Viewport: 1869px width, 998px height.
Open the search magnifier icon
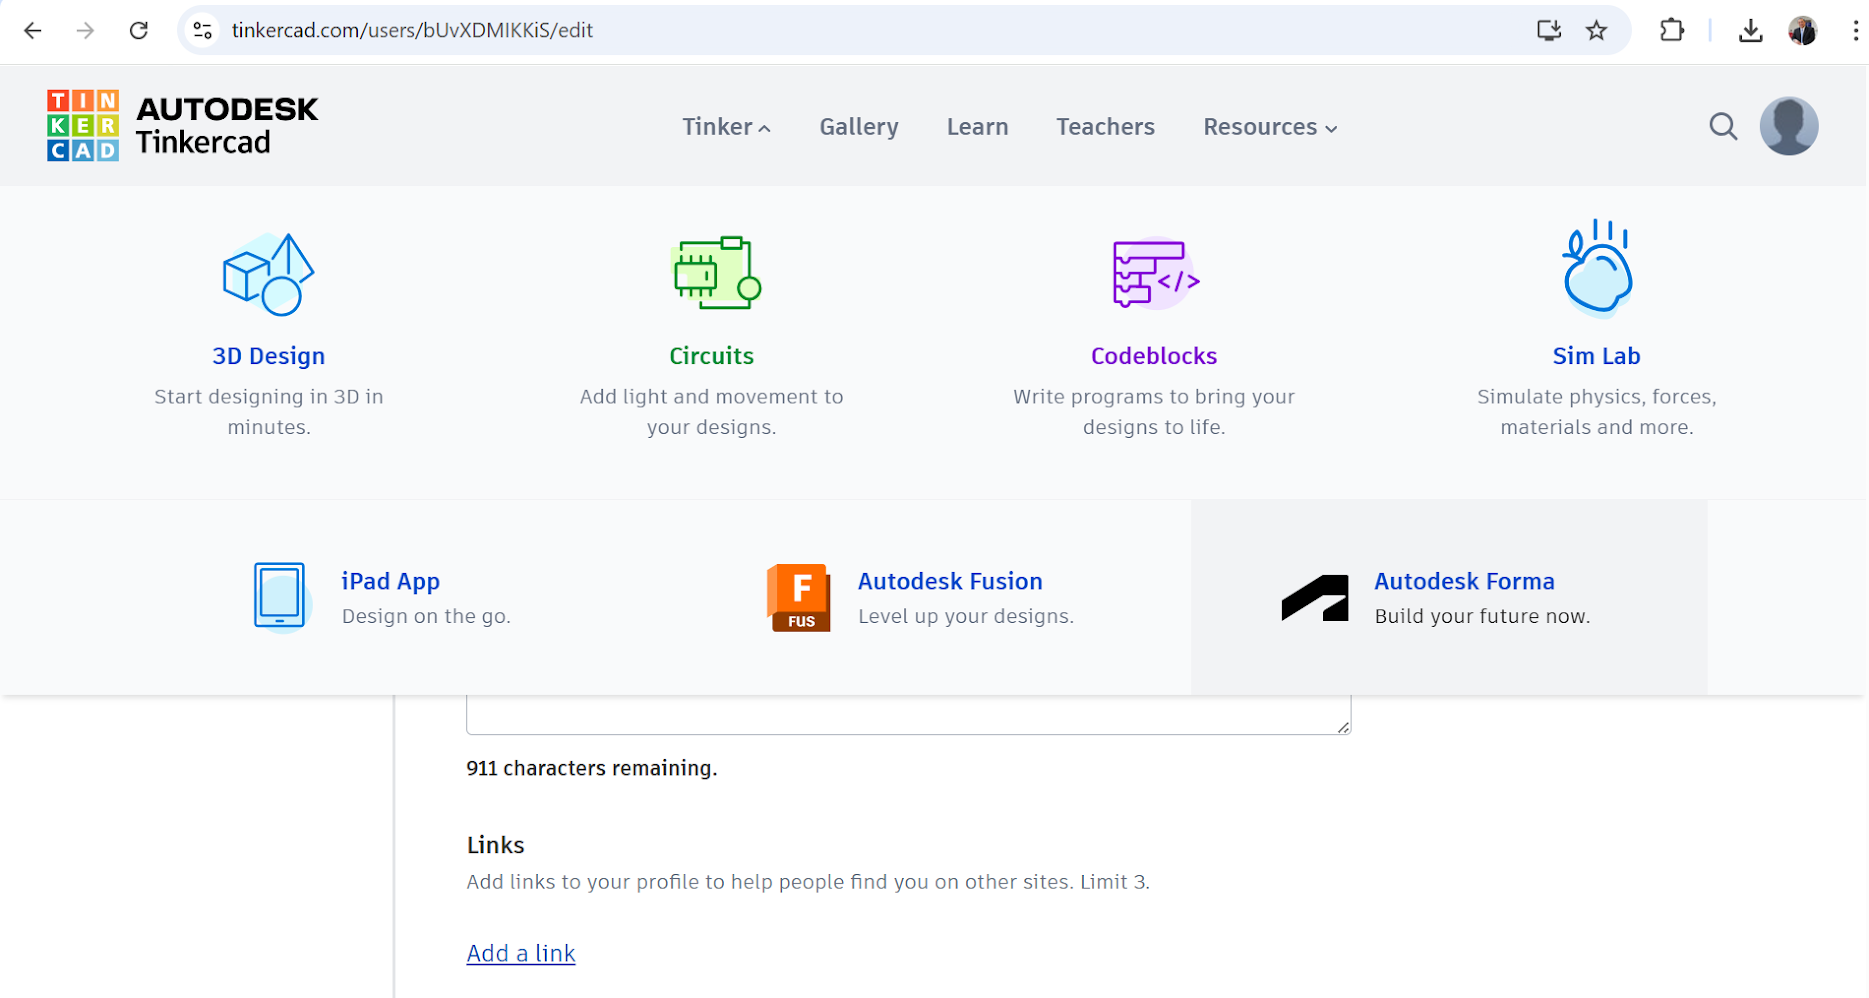(1722, 127)
